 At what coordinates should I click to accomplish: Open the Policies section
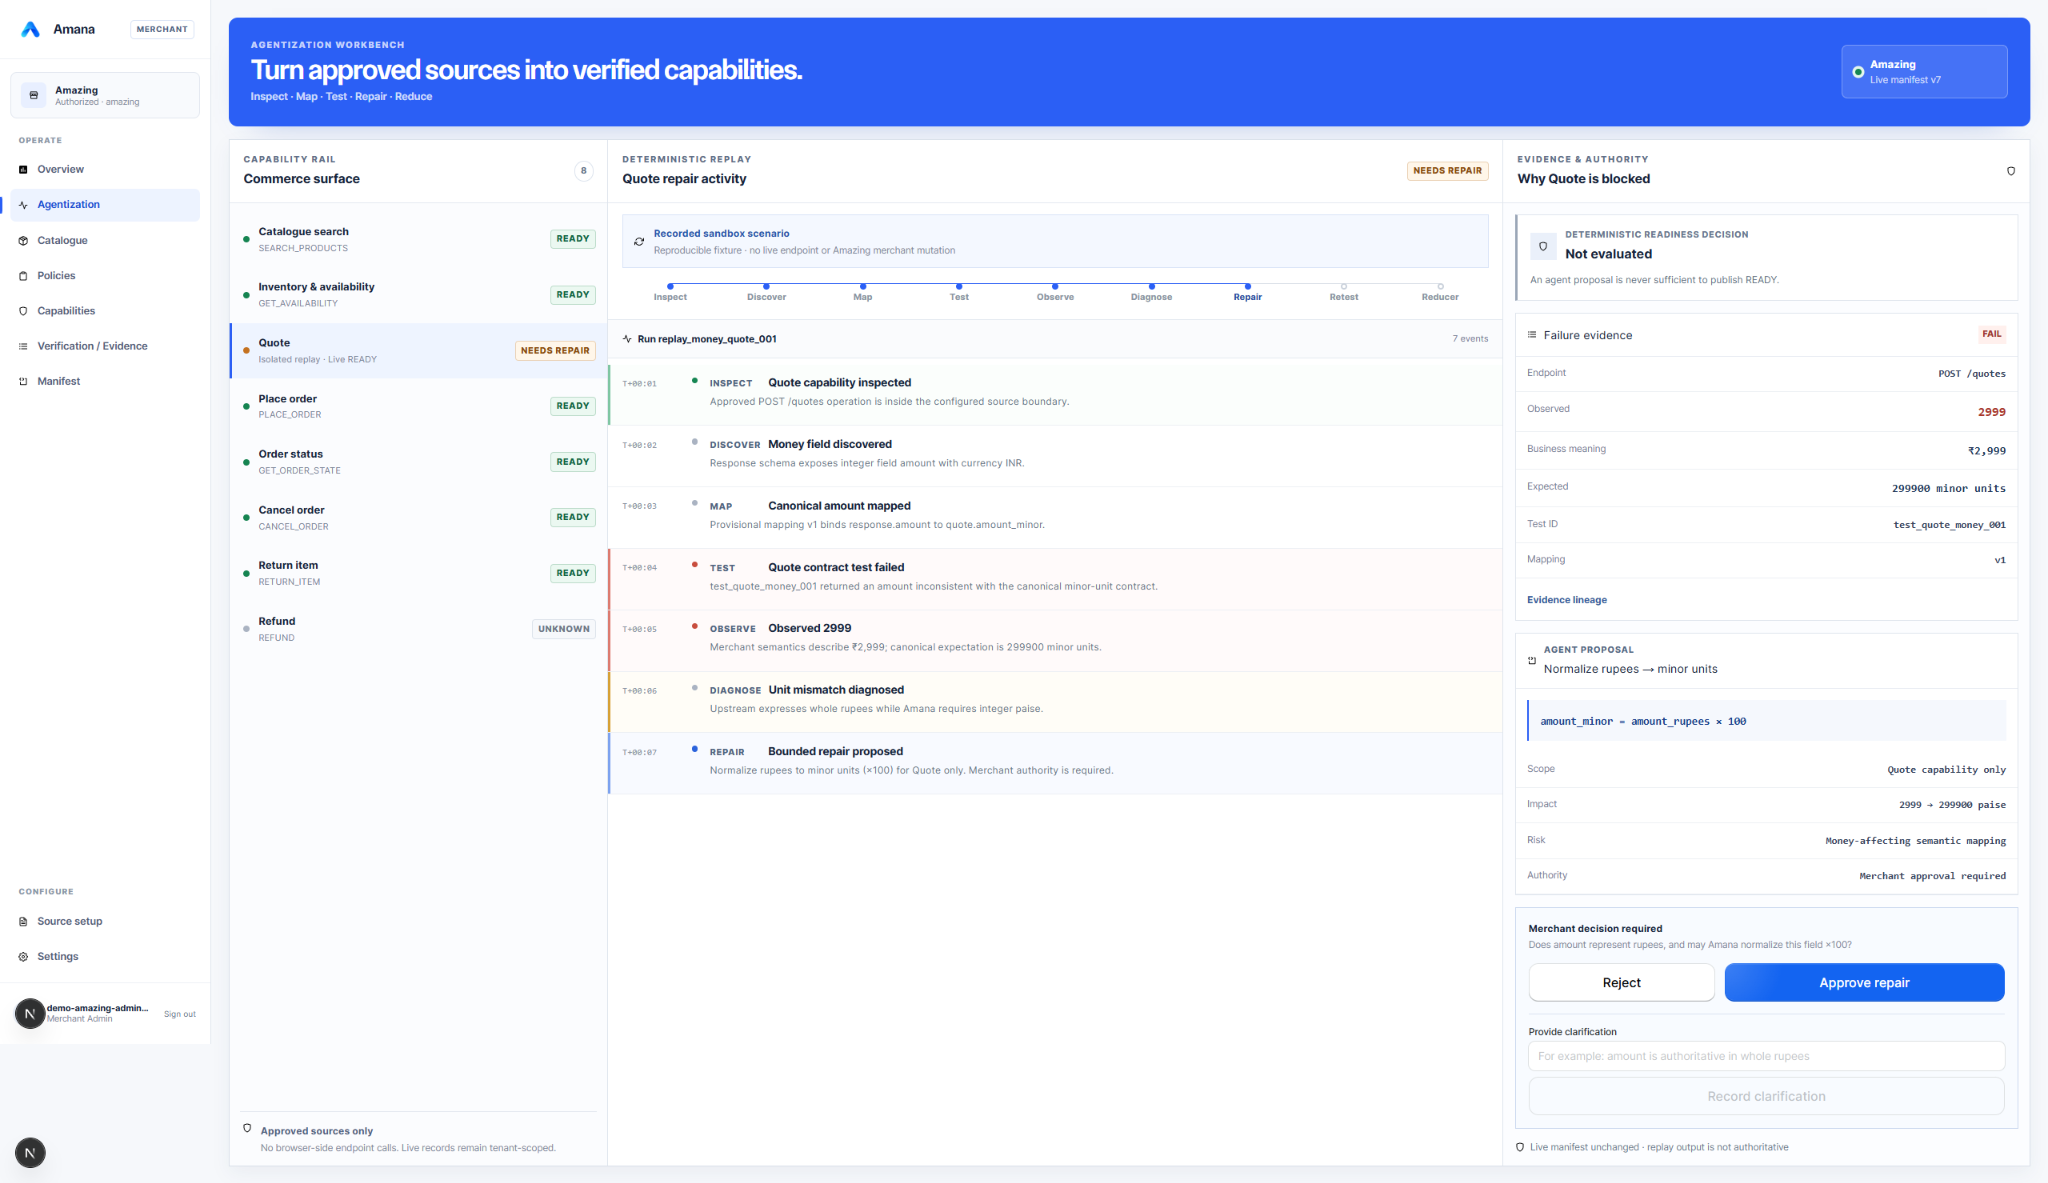(105, 276)
